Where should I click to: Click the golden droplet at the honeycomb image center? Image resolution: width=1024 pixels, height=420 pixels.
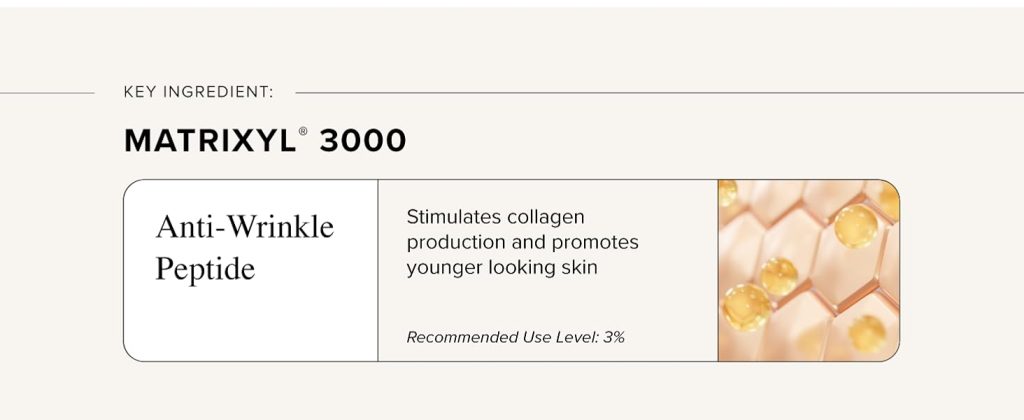(x=778, y=275)
